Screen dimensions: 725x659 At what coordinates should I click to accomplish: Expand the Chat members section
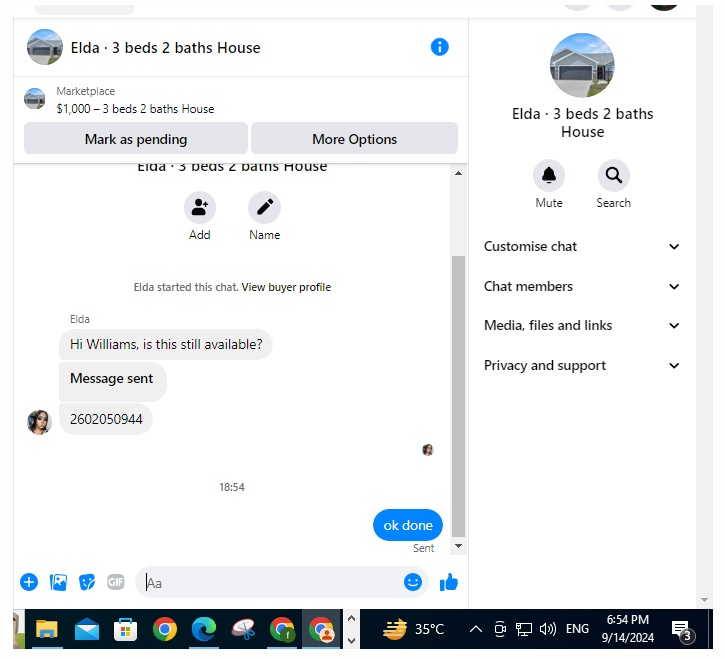582,286
